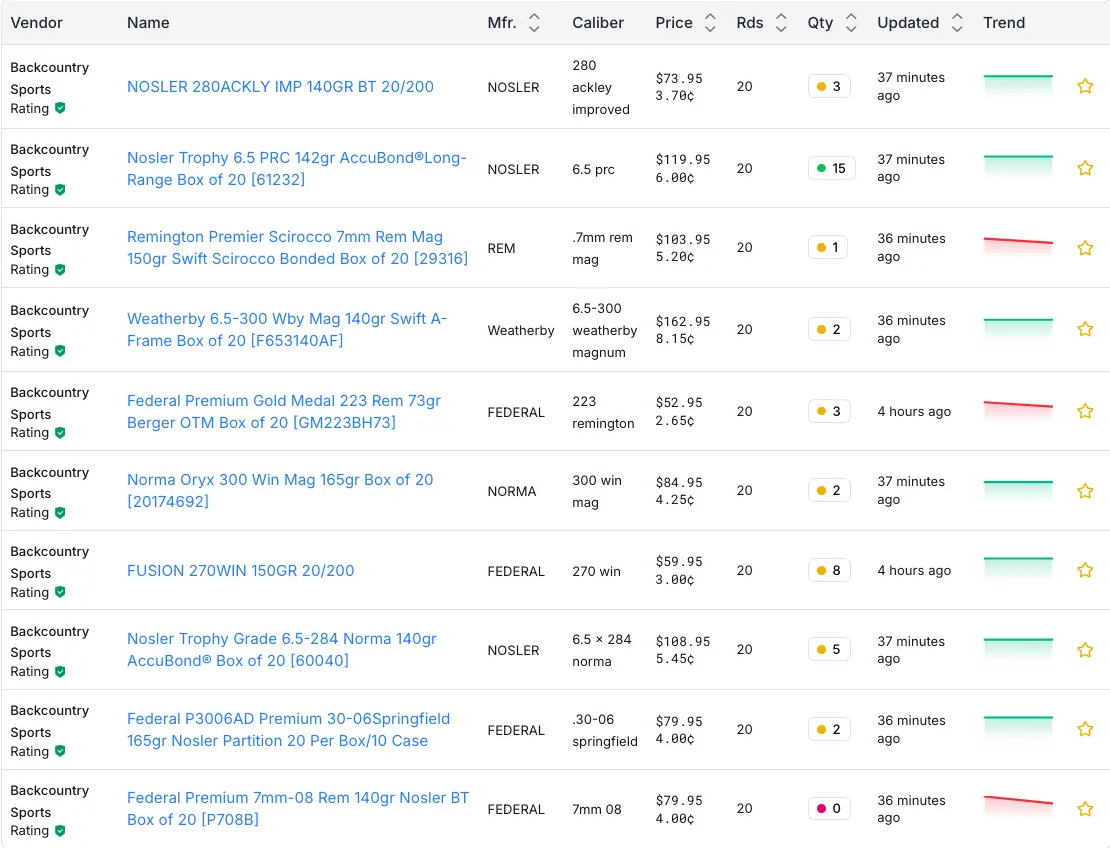Click rating shield in Nosler 6.5-284 row

[x=60, y=672]
